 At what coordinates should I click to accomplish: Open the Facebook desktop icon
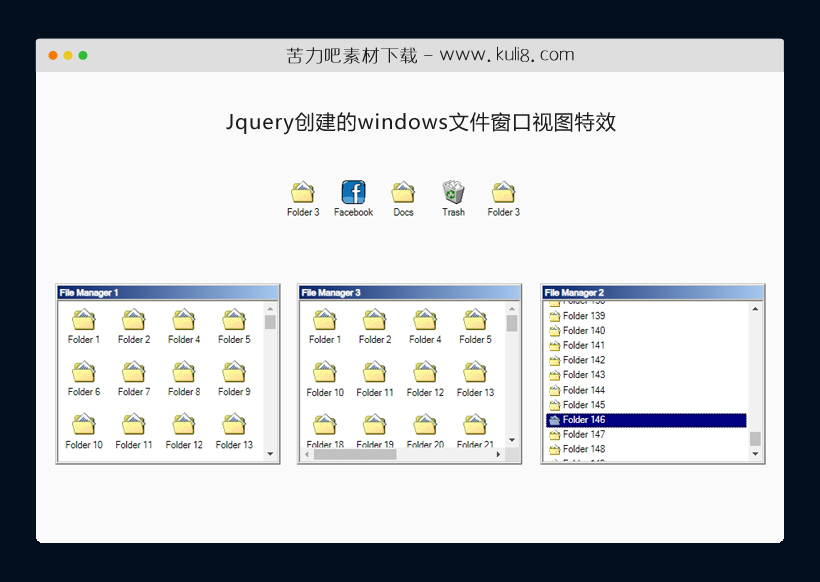pyautogui.click(x=353, y=191)
